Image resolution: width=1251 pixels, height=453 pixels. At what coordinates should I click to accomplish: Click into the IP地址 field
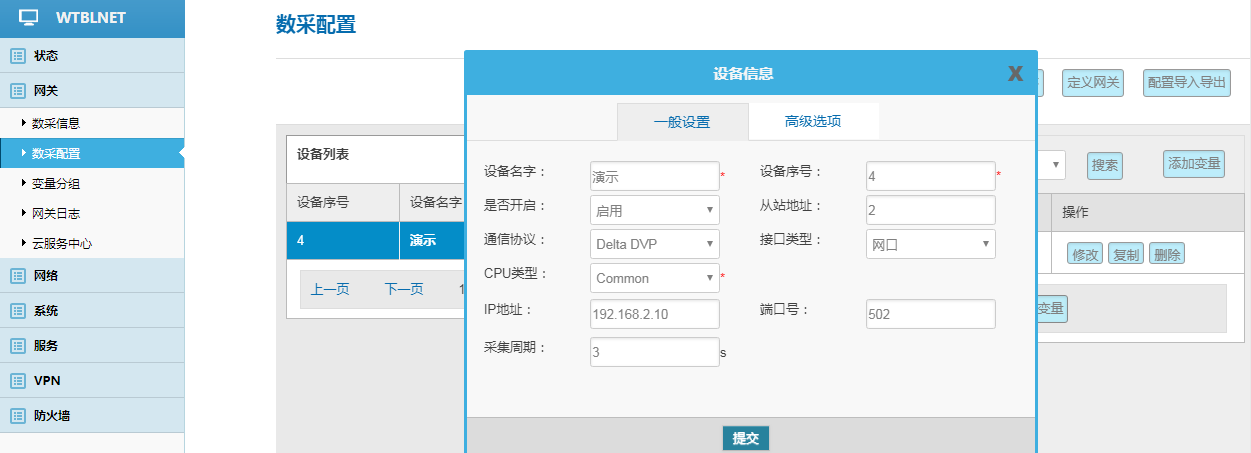click(x=654, y=314)
